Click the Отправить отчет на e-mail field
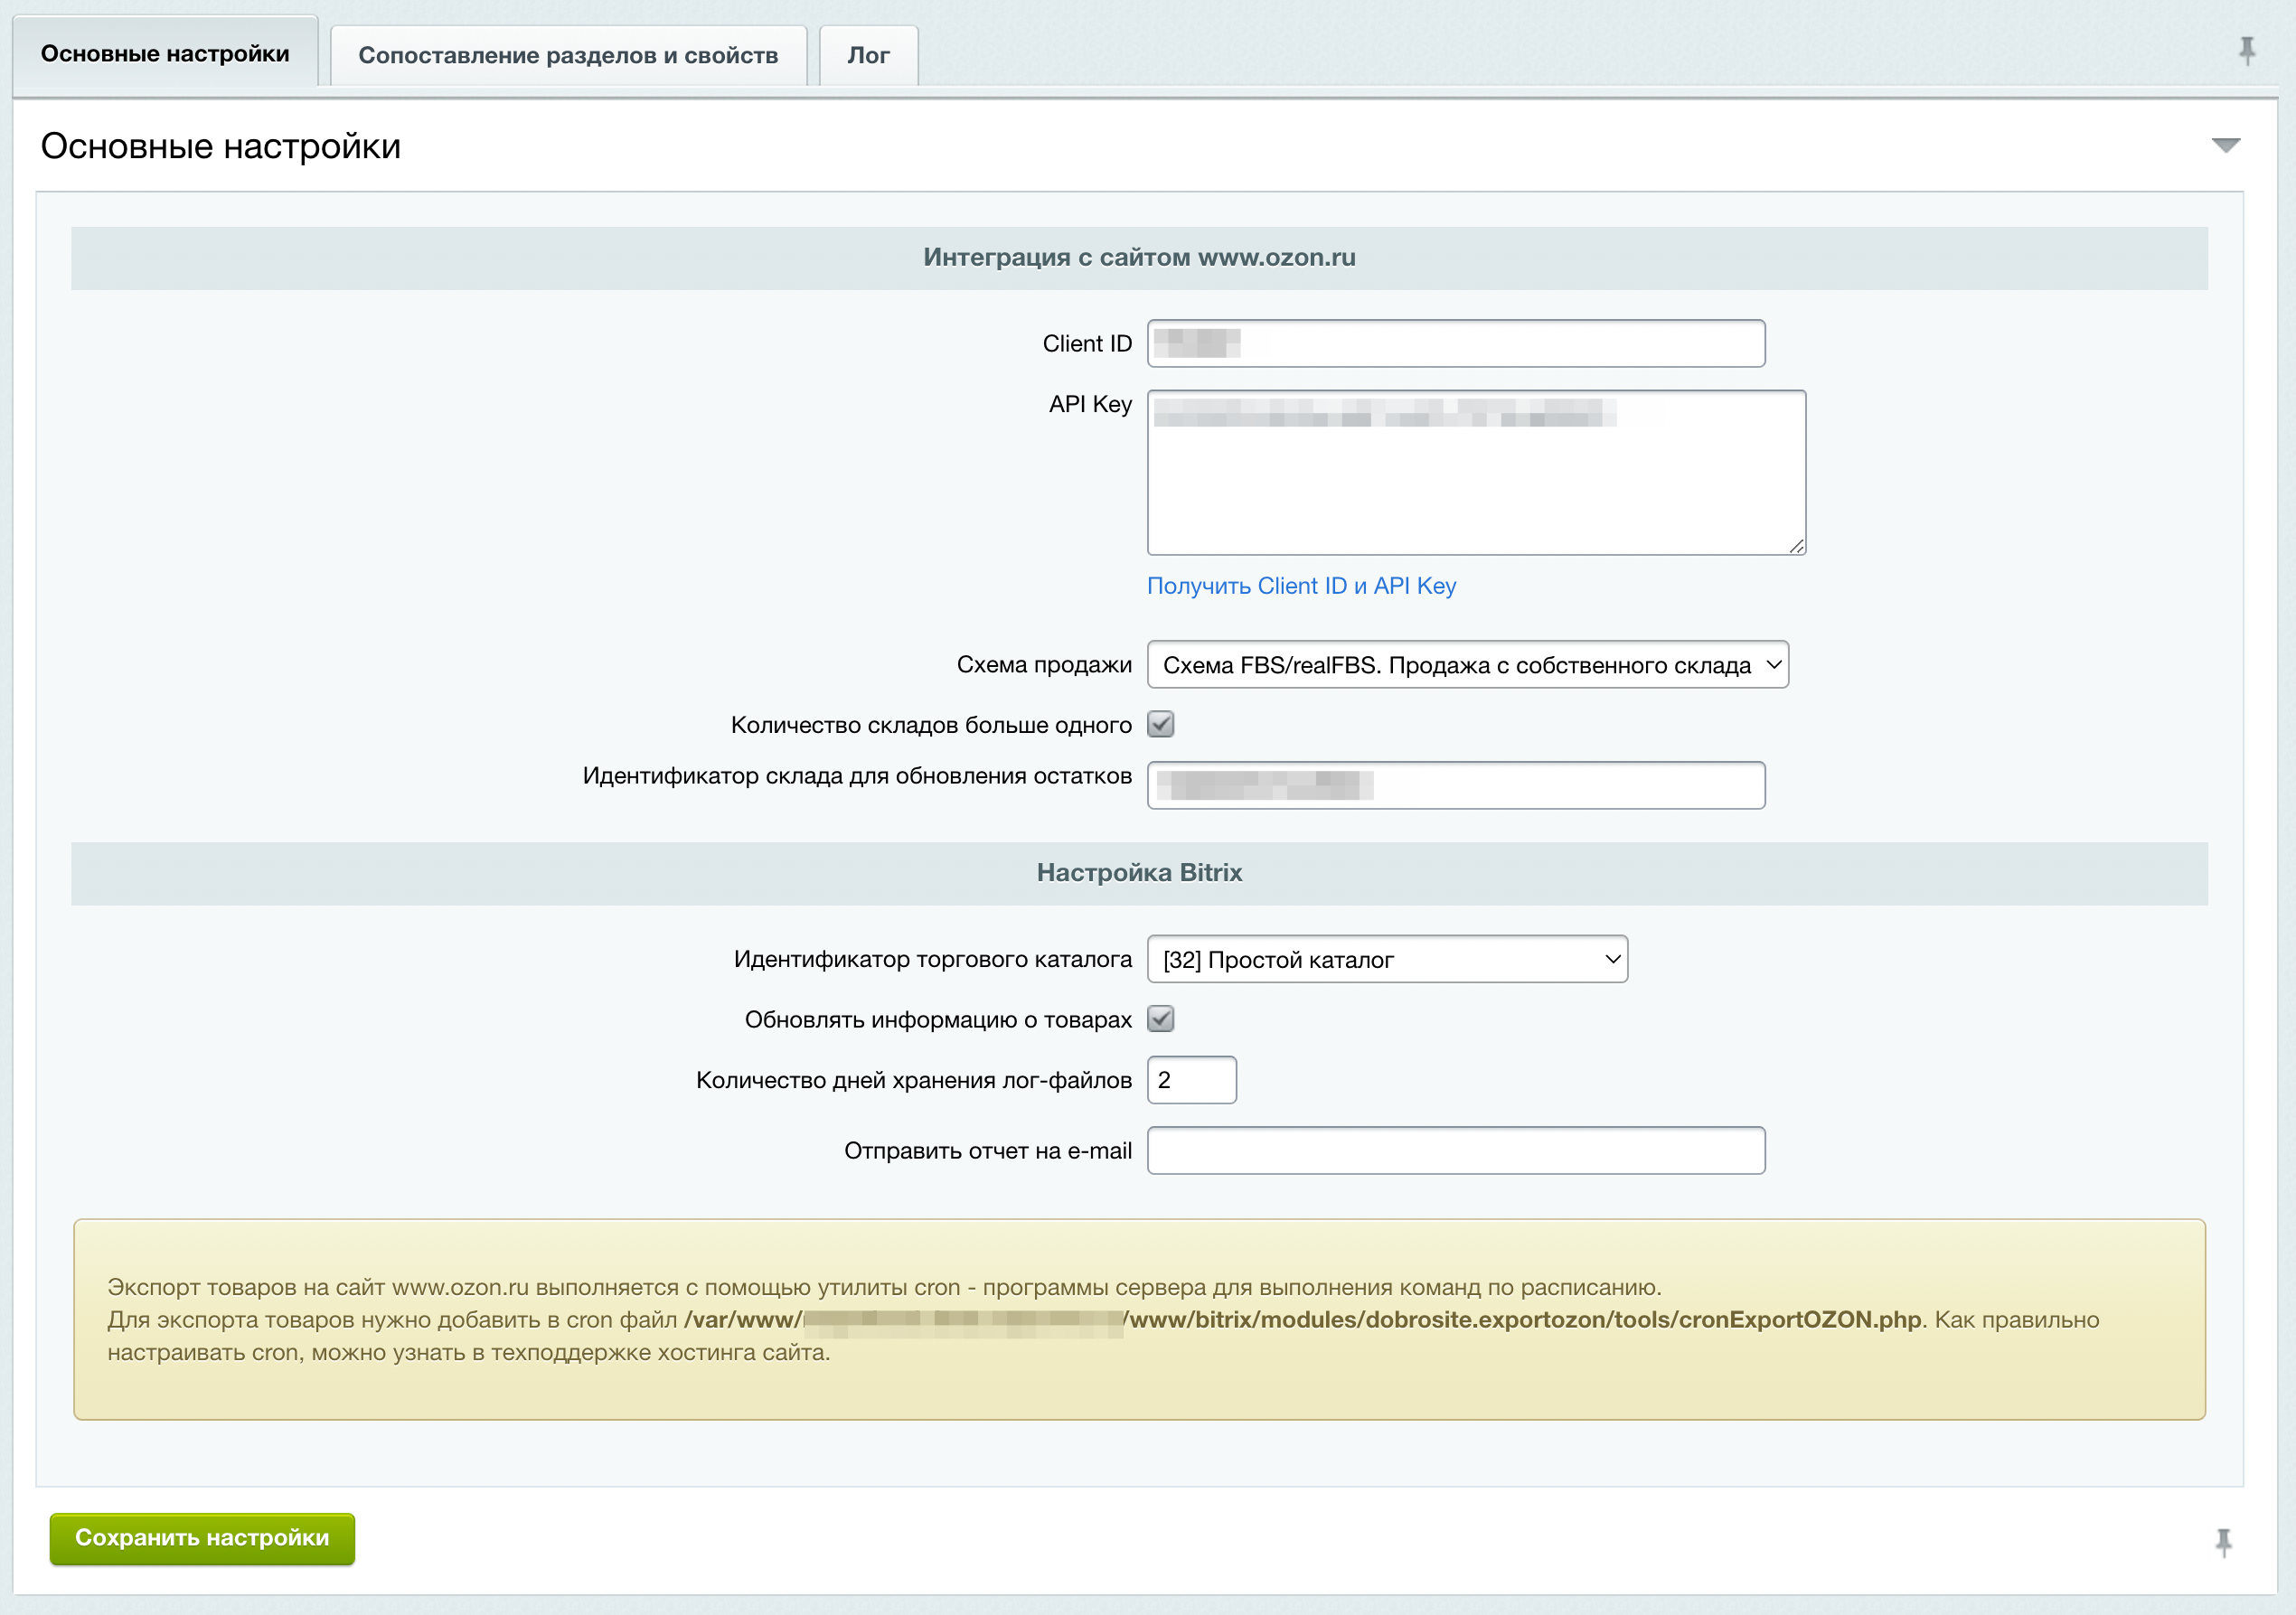 [x=1455, y=1151]
